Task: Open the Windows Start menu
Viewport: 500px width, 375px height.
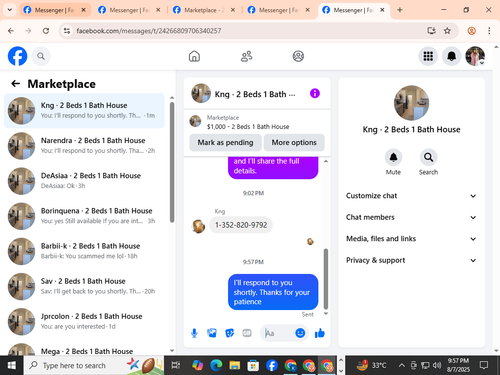Action: pyautogui.click(x=12, y=365)
